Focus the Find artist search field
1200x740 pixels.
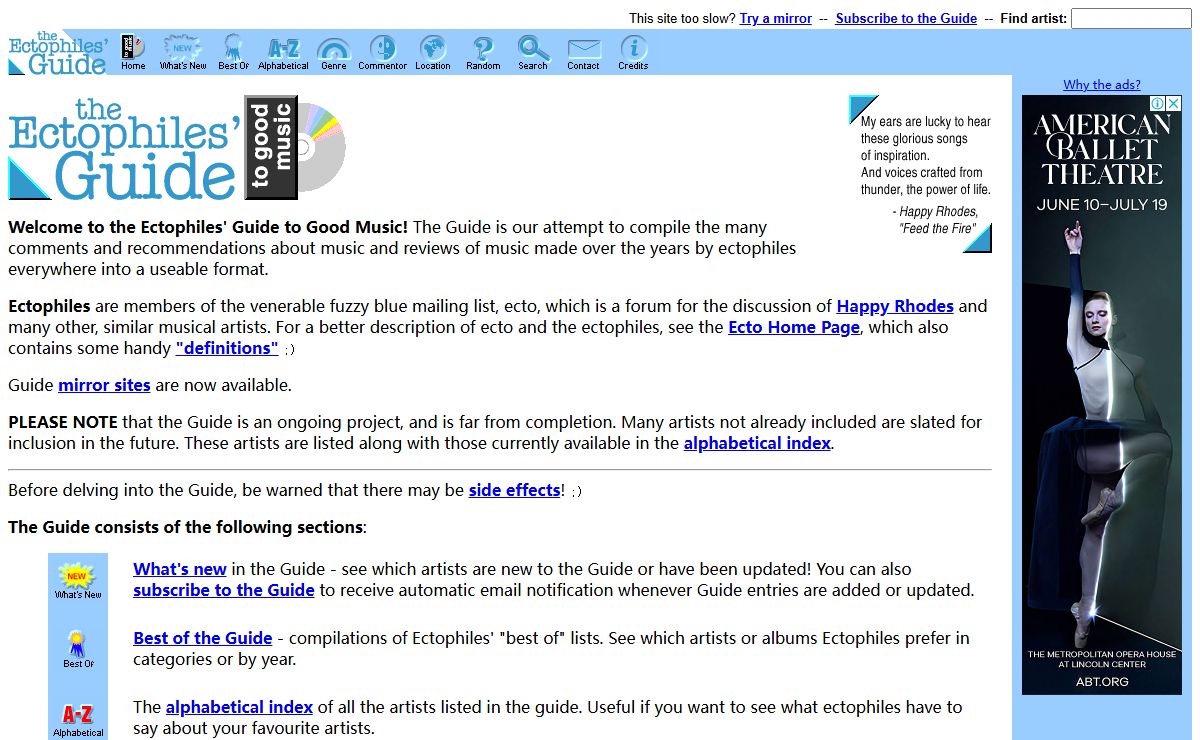click(1131, 18)
